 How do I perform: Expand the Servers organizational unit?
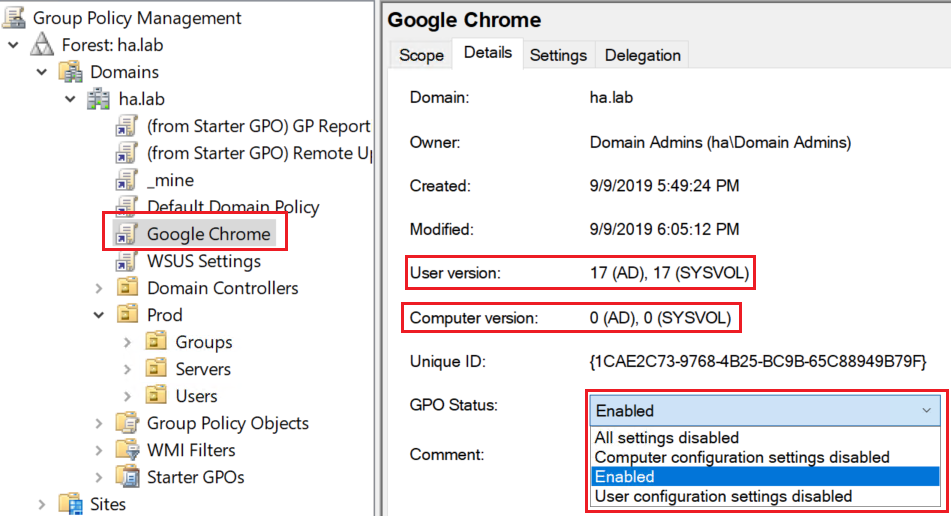coord(127,369)
